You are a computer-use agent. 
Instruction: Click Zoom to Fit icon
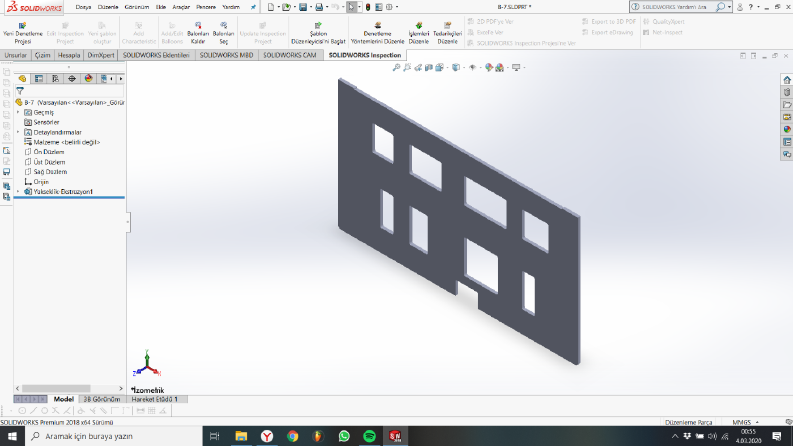(x=396, y=67)
